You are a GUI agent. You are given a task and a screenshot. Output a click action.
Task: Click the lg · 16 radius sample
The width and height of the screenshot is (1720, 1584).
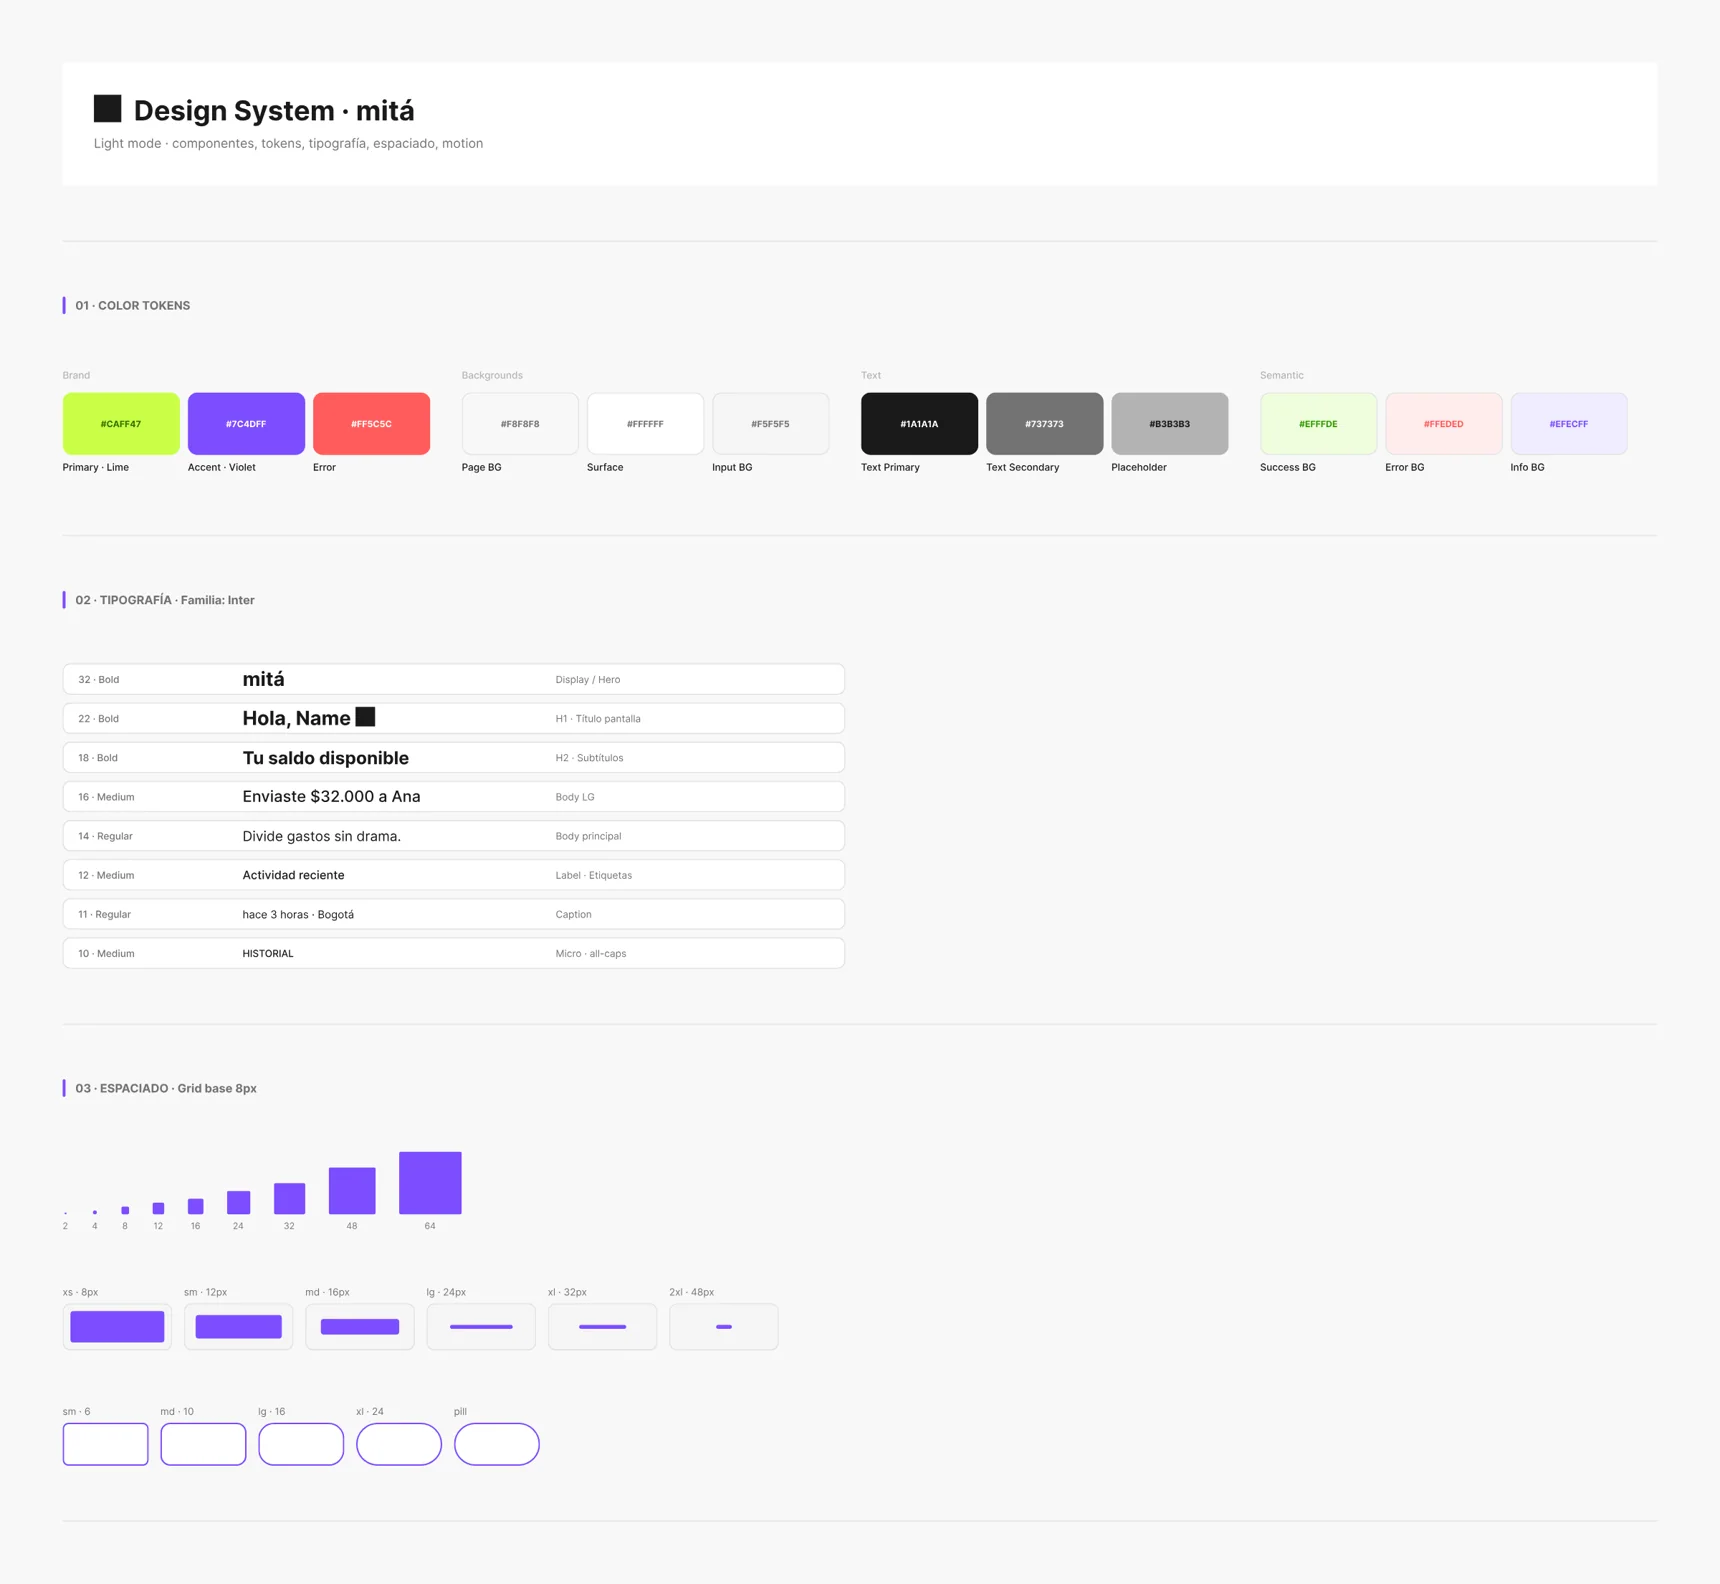click(301, 1444)
